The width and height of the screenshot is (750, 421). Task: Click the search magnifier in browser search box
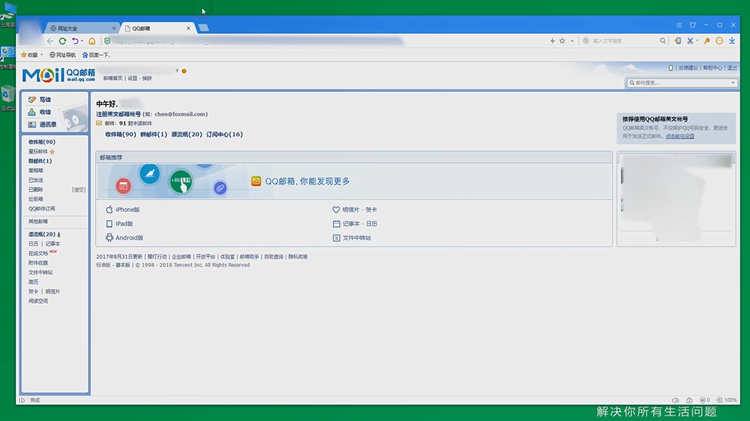click(x=663, y=41)
